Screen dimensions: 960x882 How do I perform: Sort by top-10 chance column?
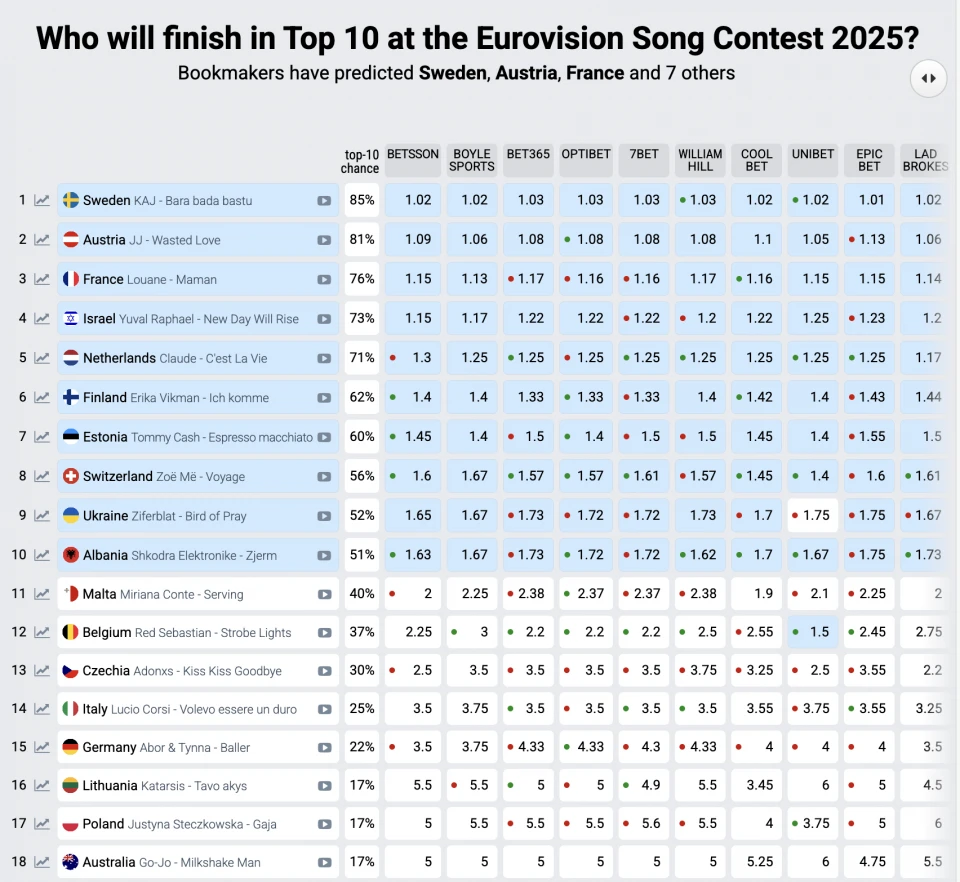pyautogui.click(x=361, y=162)
